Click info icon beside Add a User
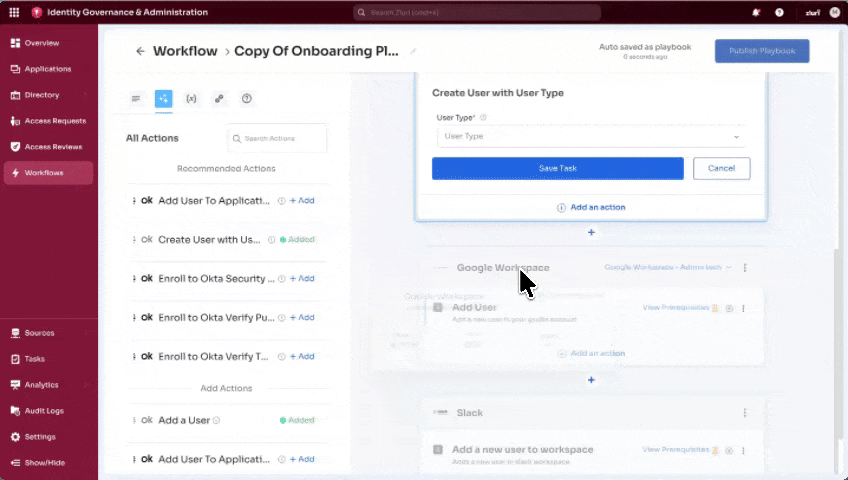Viewport: 848px width, 480px height. point(216,420)
